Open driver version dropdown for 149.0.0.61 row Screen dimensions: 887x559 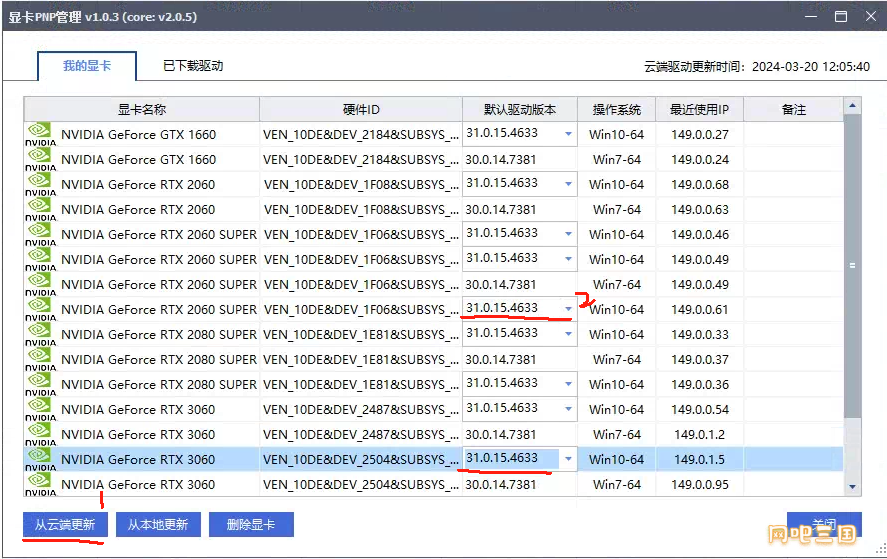(569, 309)
